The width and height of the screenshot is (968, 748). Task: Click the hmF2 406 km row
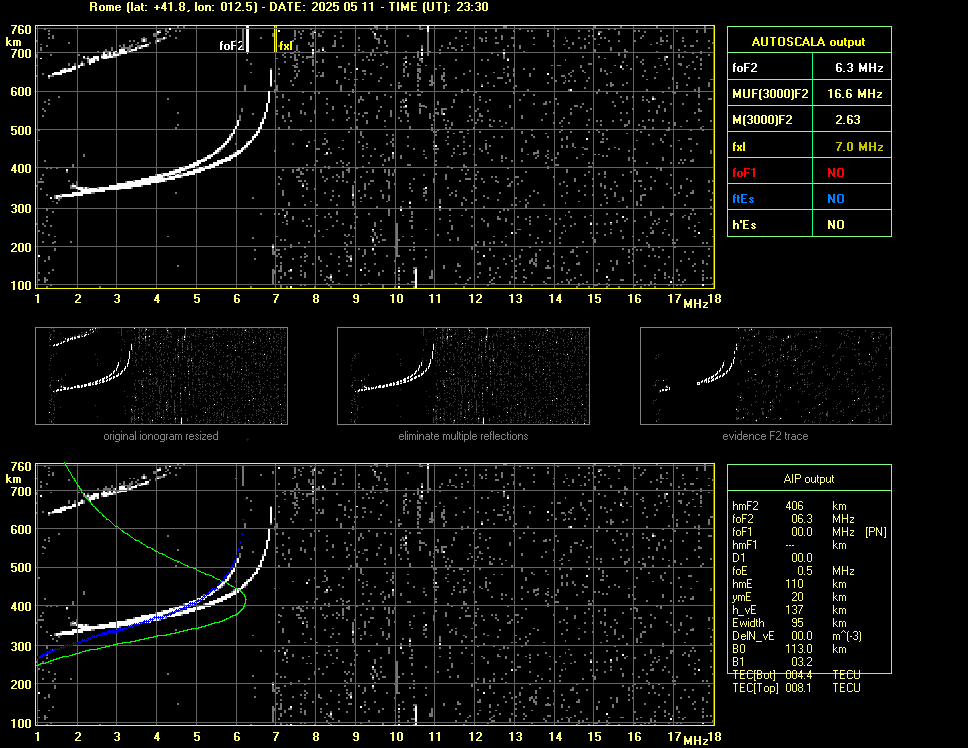click(x=788, y=506)
